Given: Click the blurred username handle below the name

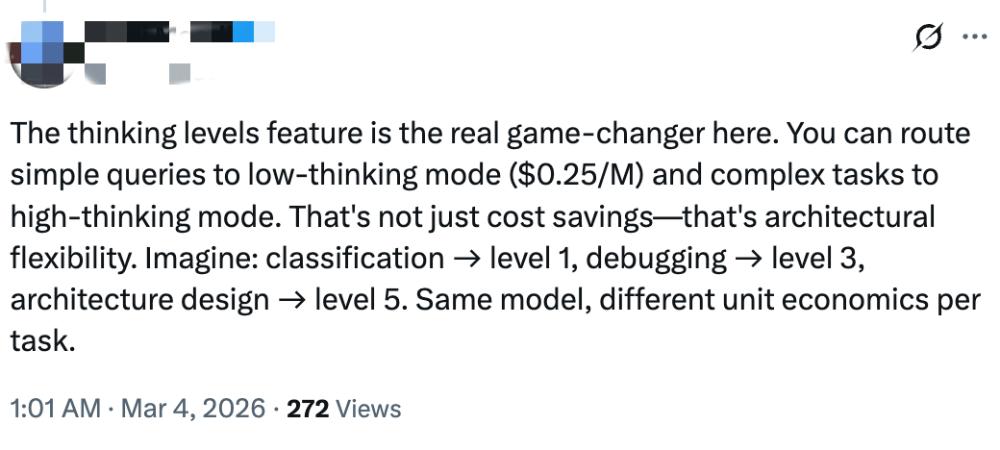Looking at the screenshot, I should coord(140,70).
